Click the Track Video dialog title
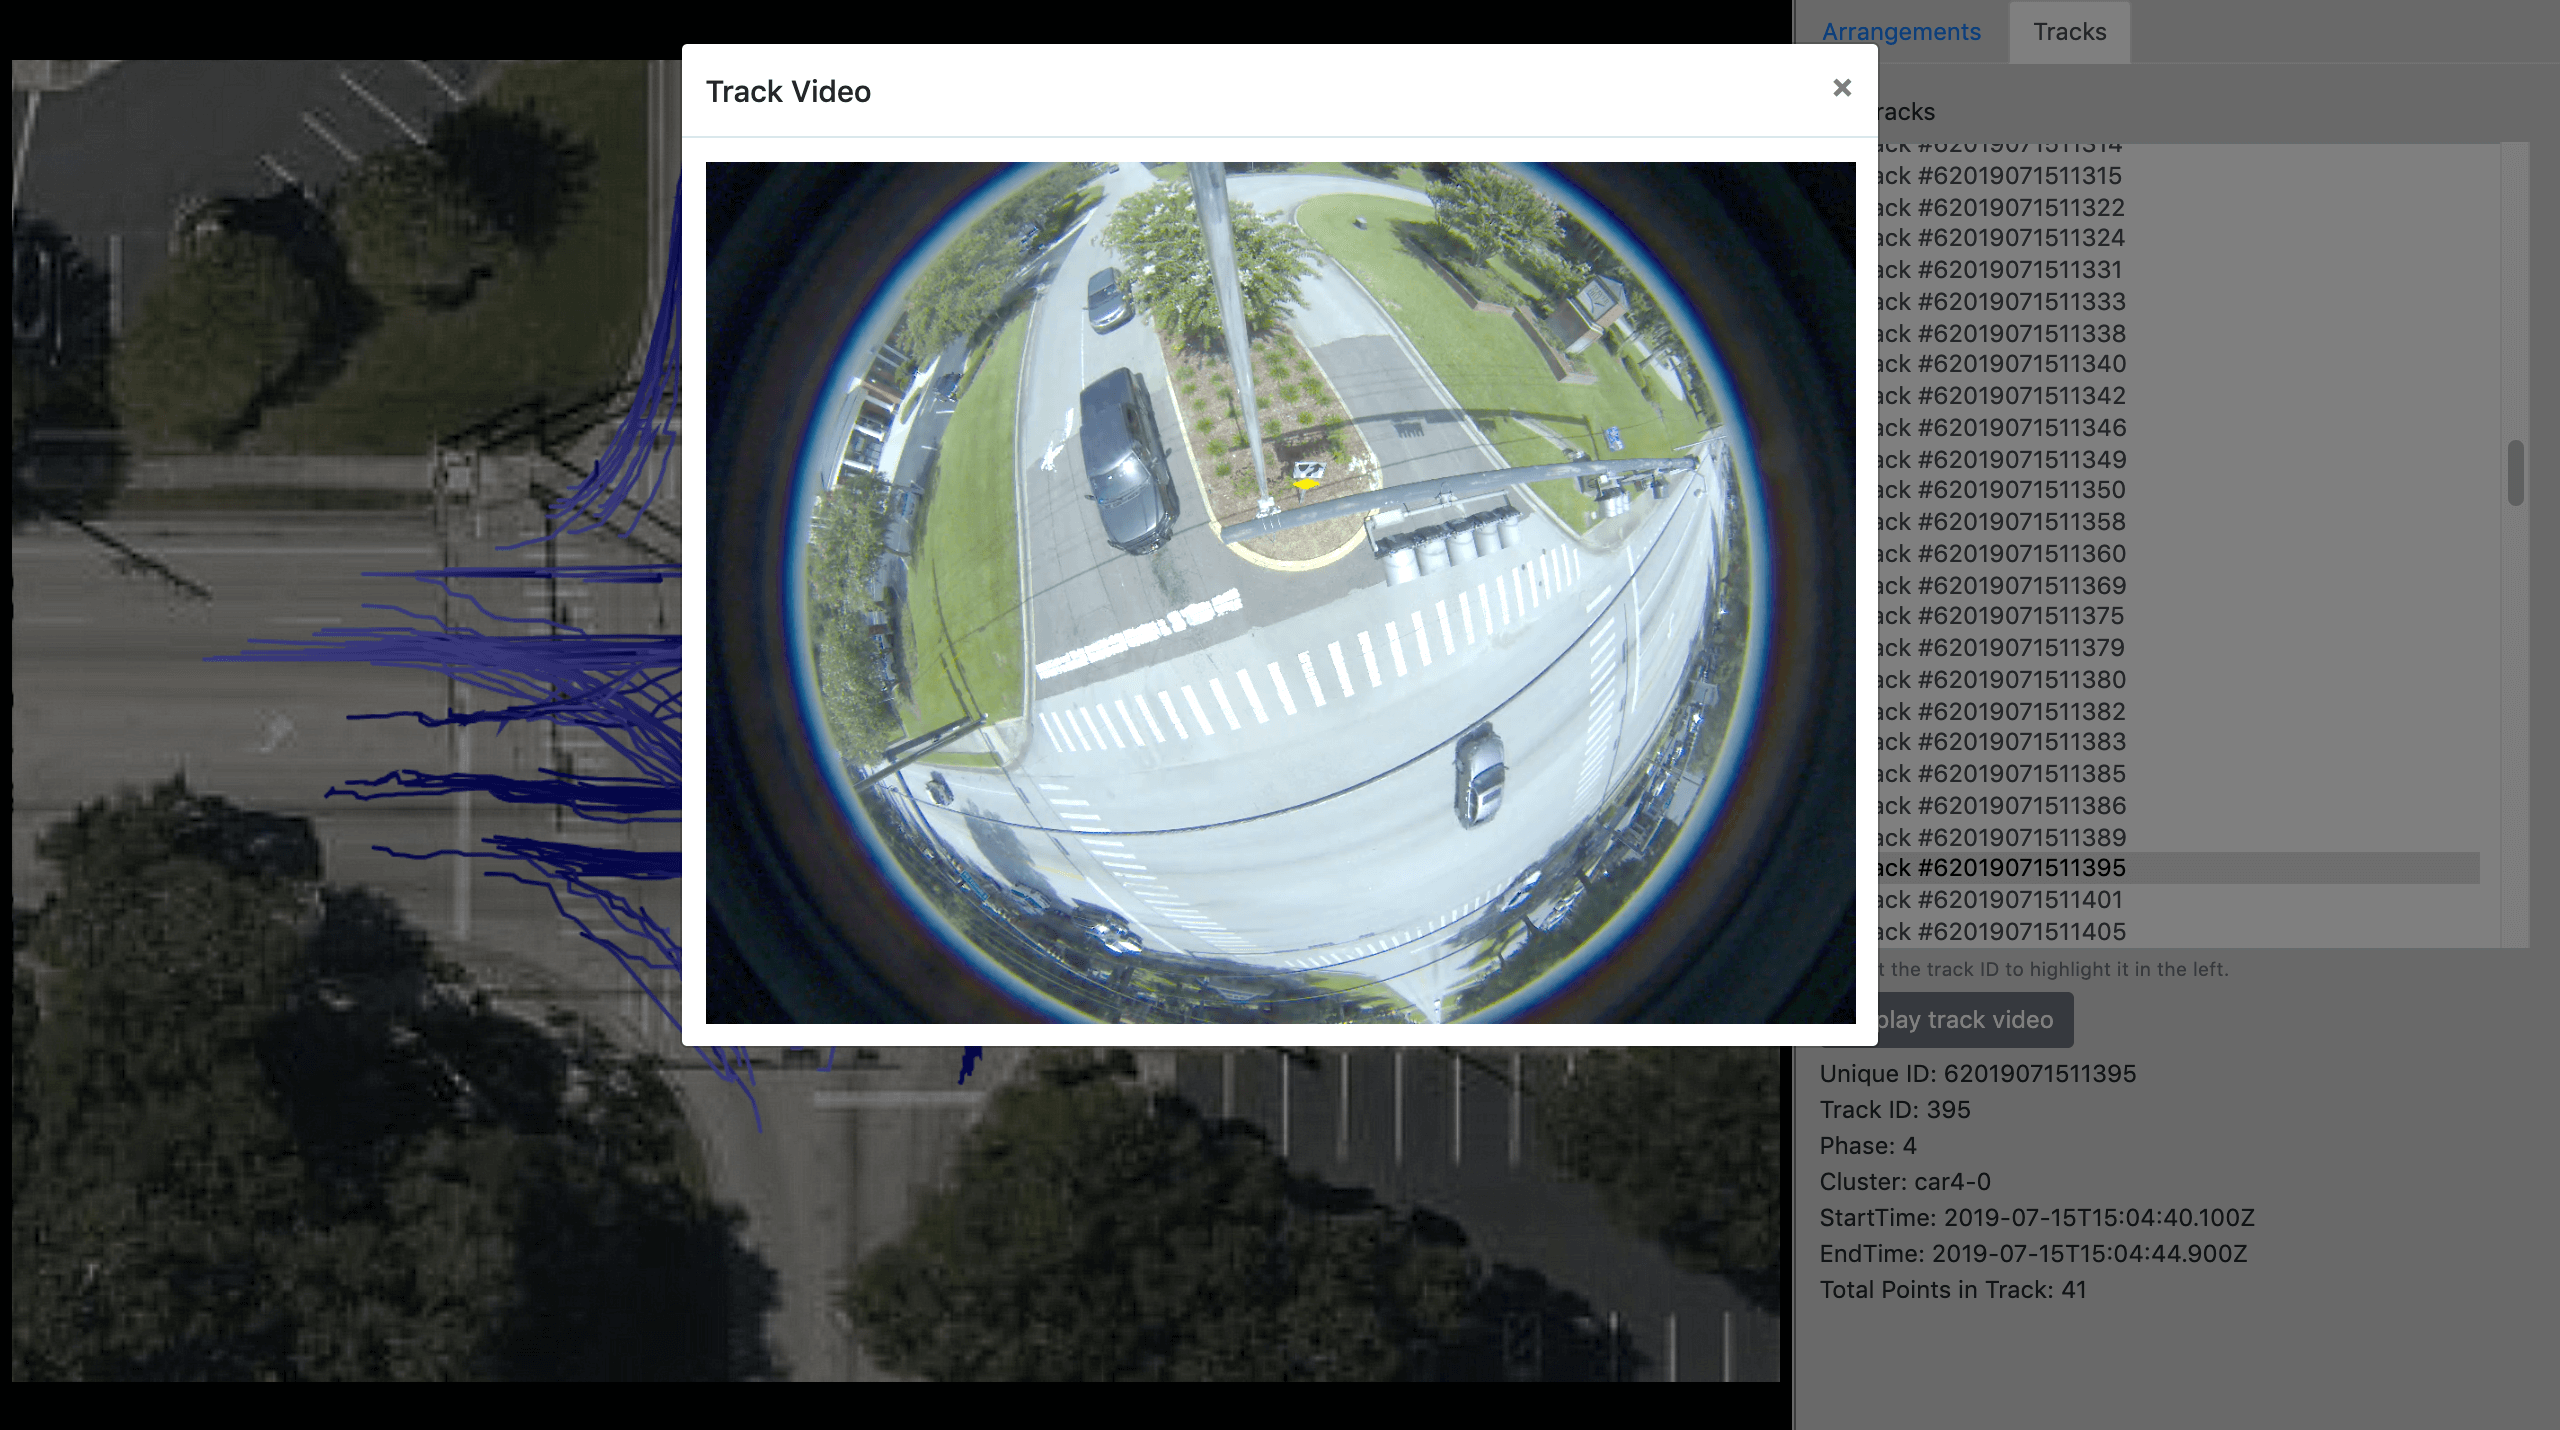The width and height of the screenshot is (2560, 1430). [788, 92]
